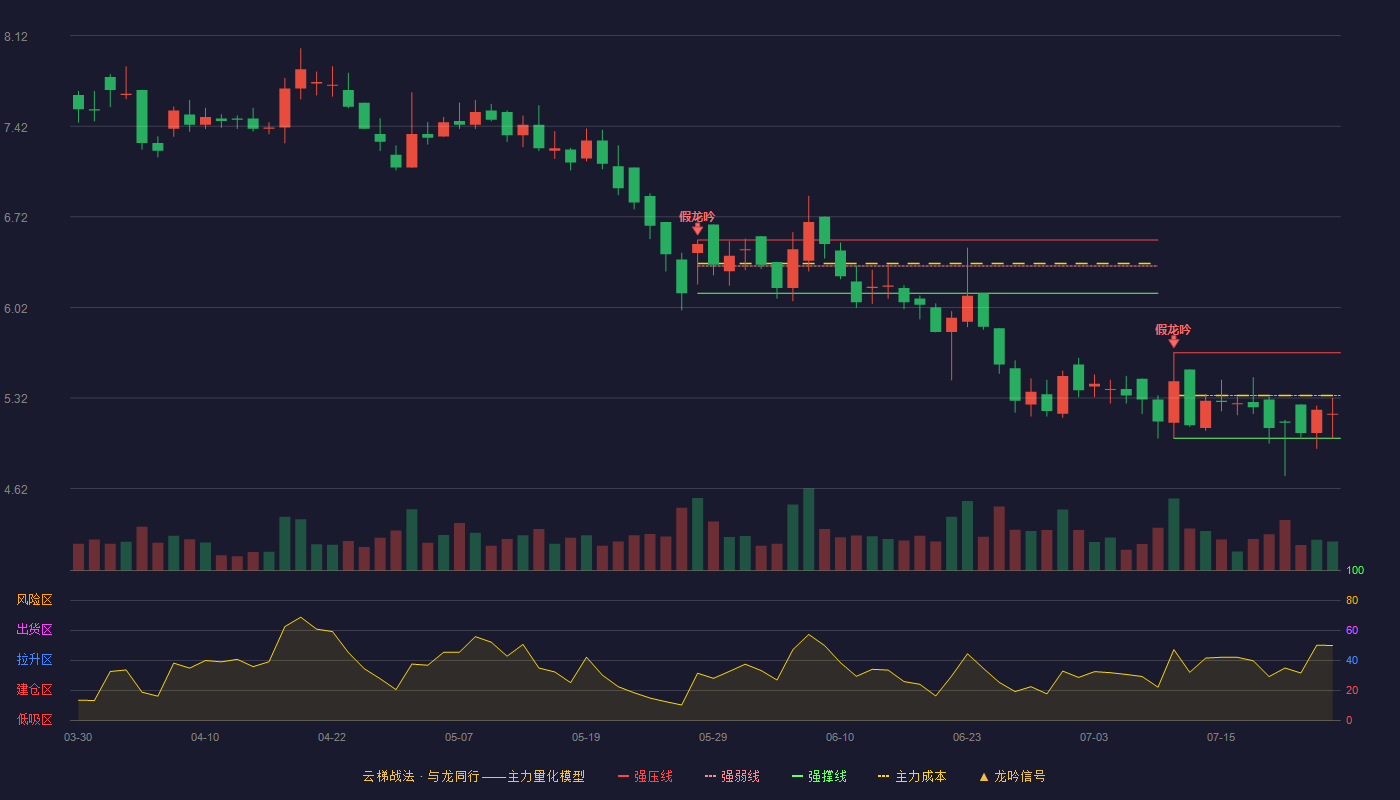The width and height of the screenshot is (1400, 800).
Task: Click the tallest volume bar near 06-10
Action: click(x=808, y=529)
